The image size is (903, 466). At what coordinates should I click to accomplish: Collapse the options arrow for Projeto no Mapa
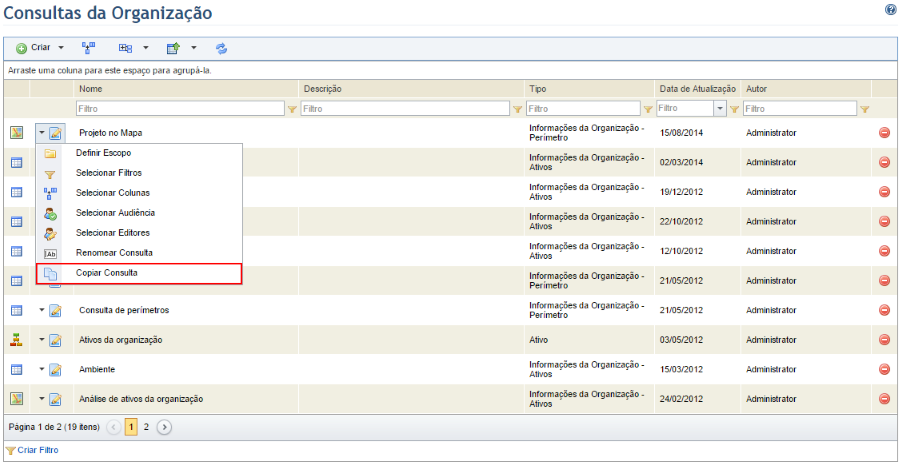[42, 133]
